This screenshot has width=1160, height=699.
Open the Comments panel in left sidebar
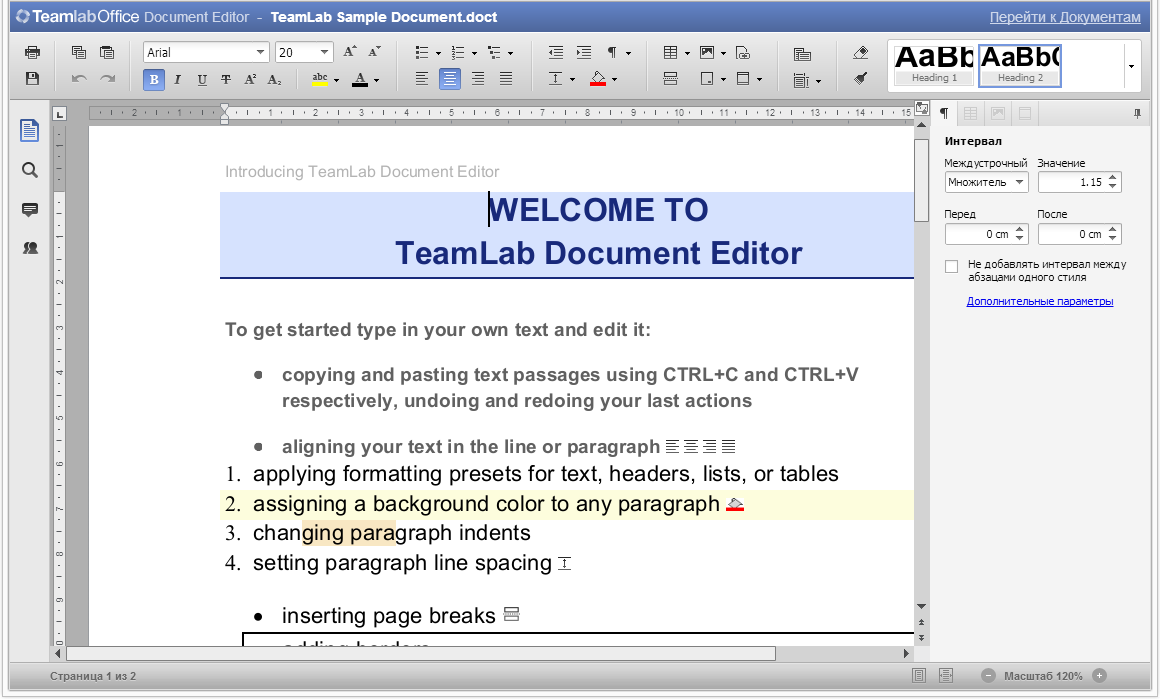tap(30, 209)
